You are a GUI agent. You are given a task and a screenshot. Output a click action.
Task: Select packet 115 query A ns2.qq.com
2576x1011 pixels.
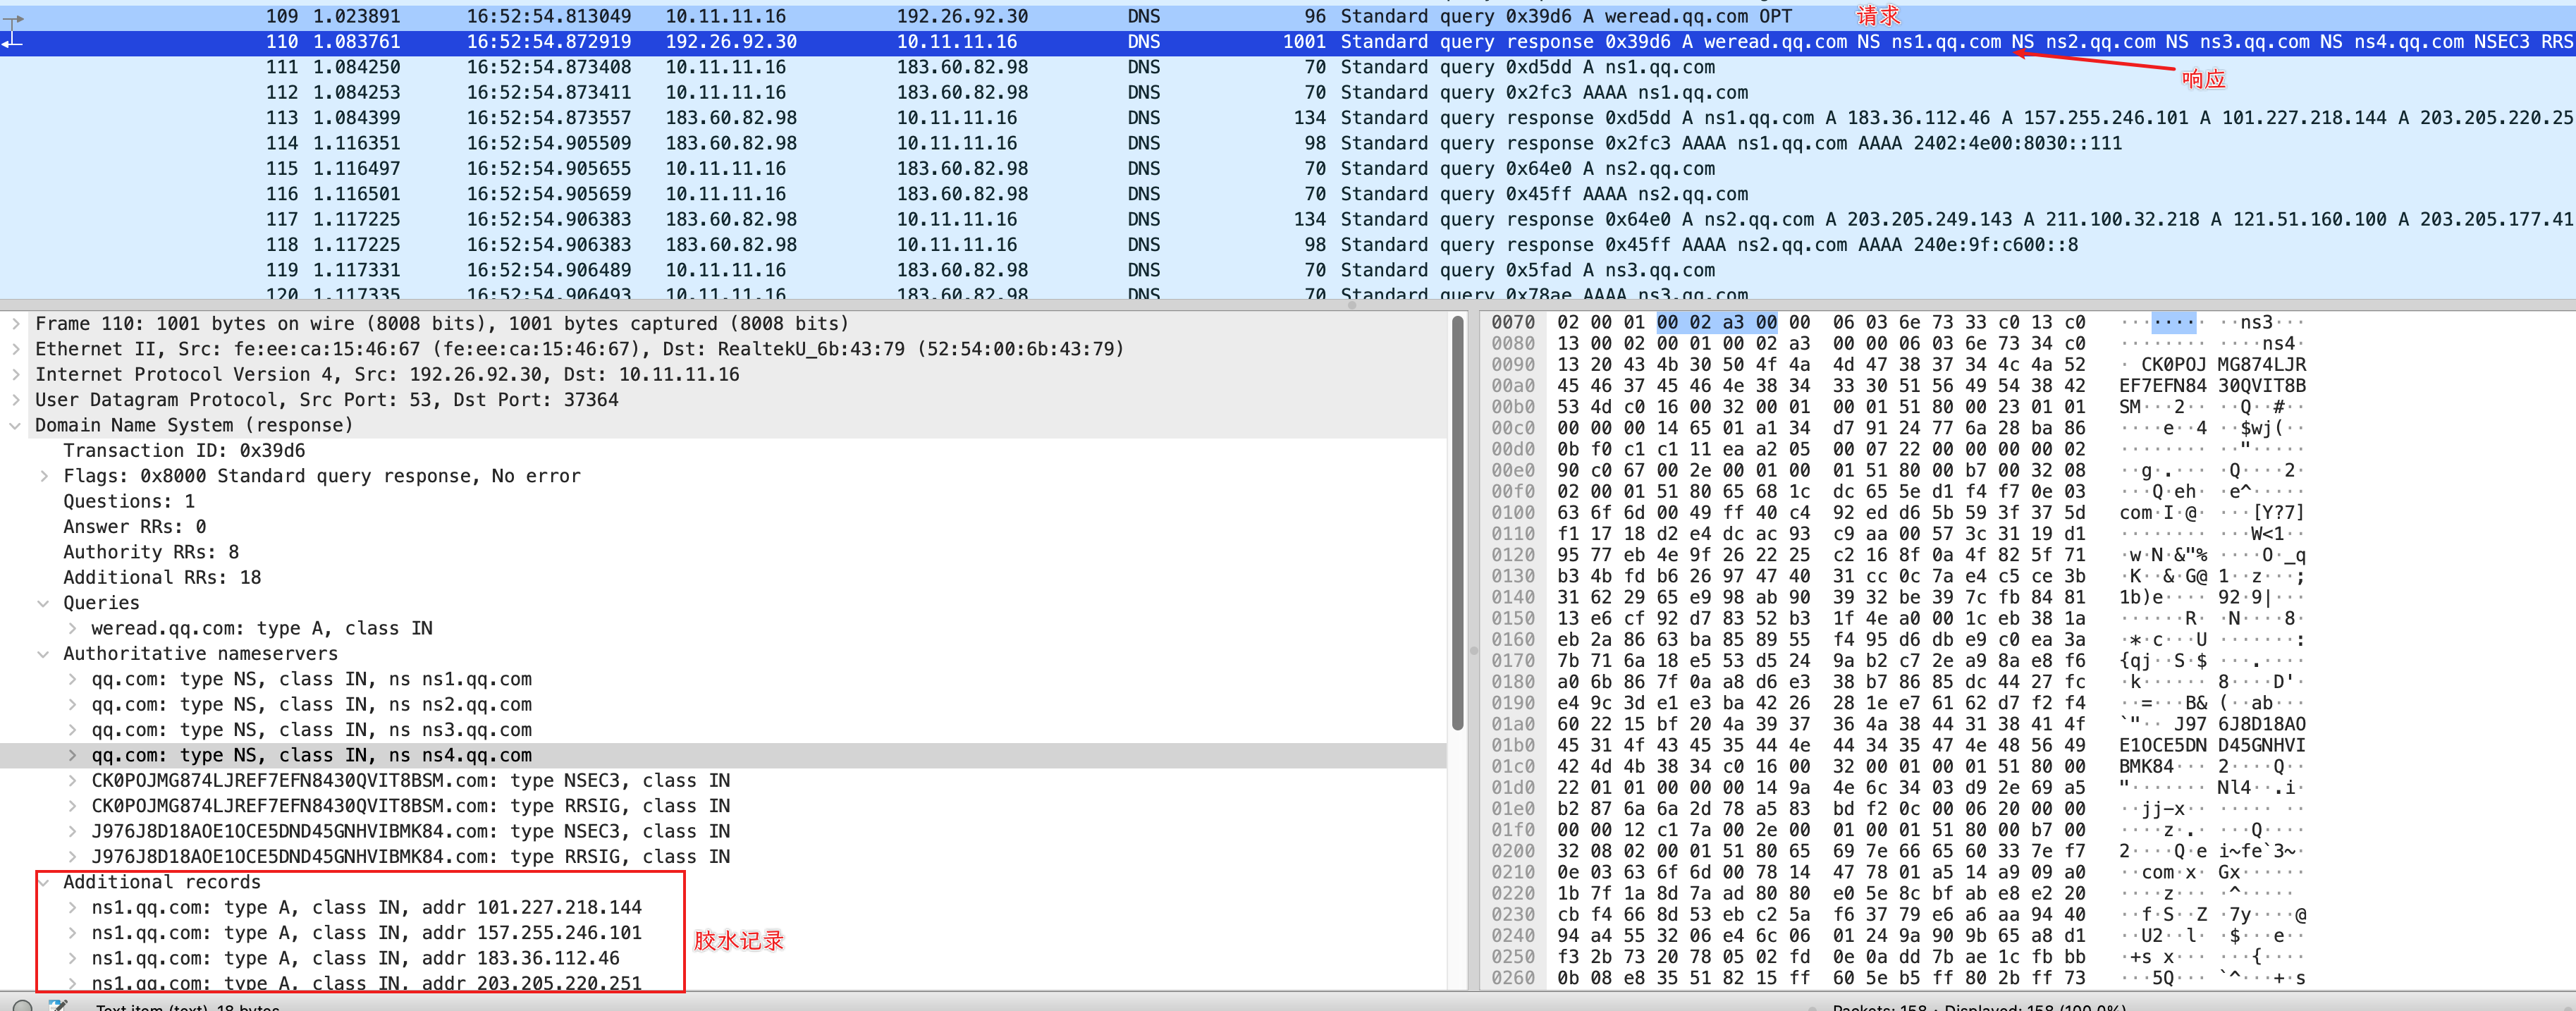tap(1288, 169)
